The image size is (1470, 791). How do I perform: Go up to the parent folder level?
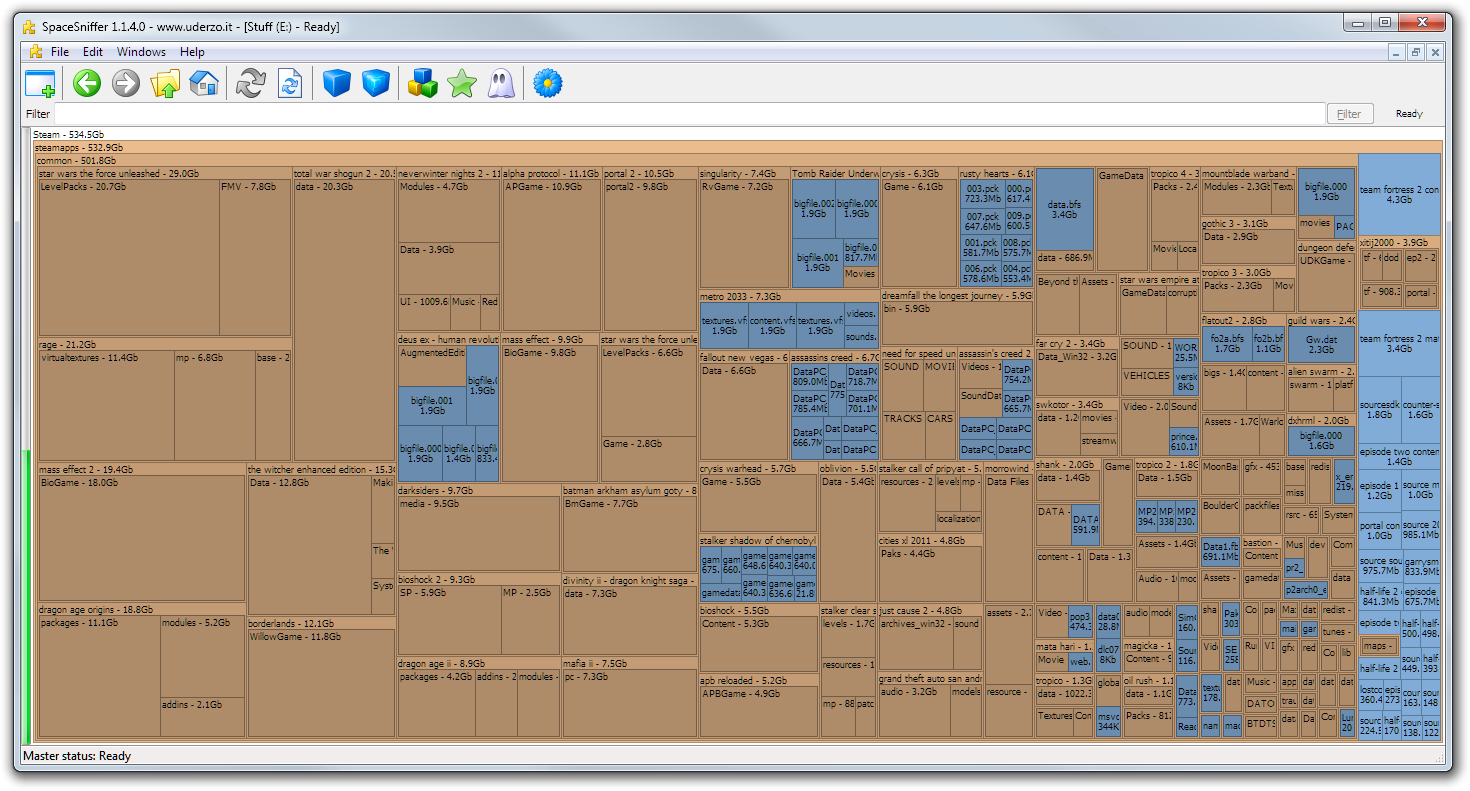(165, 83)
